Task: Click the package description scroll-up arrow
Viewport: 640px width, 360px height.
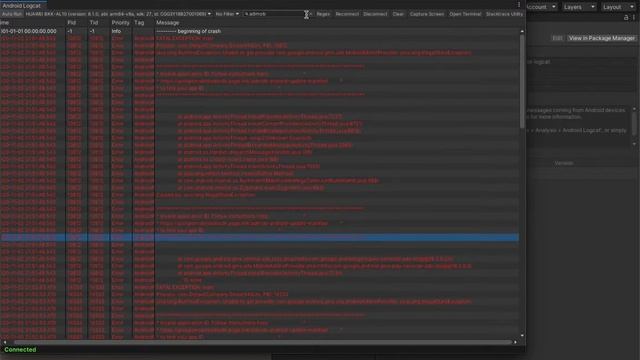Action: click(x=634, y=109)
